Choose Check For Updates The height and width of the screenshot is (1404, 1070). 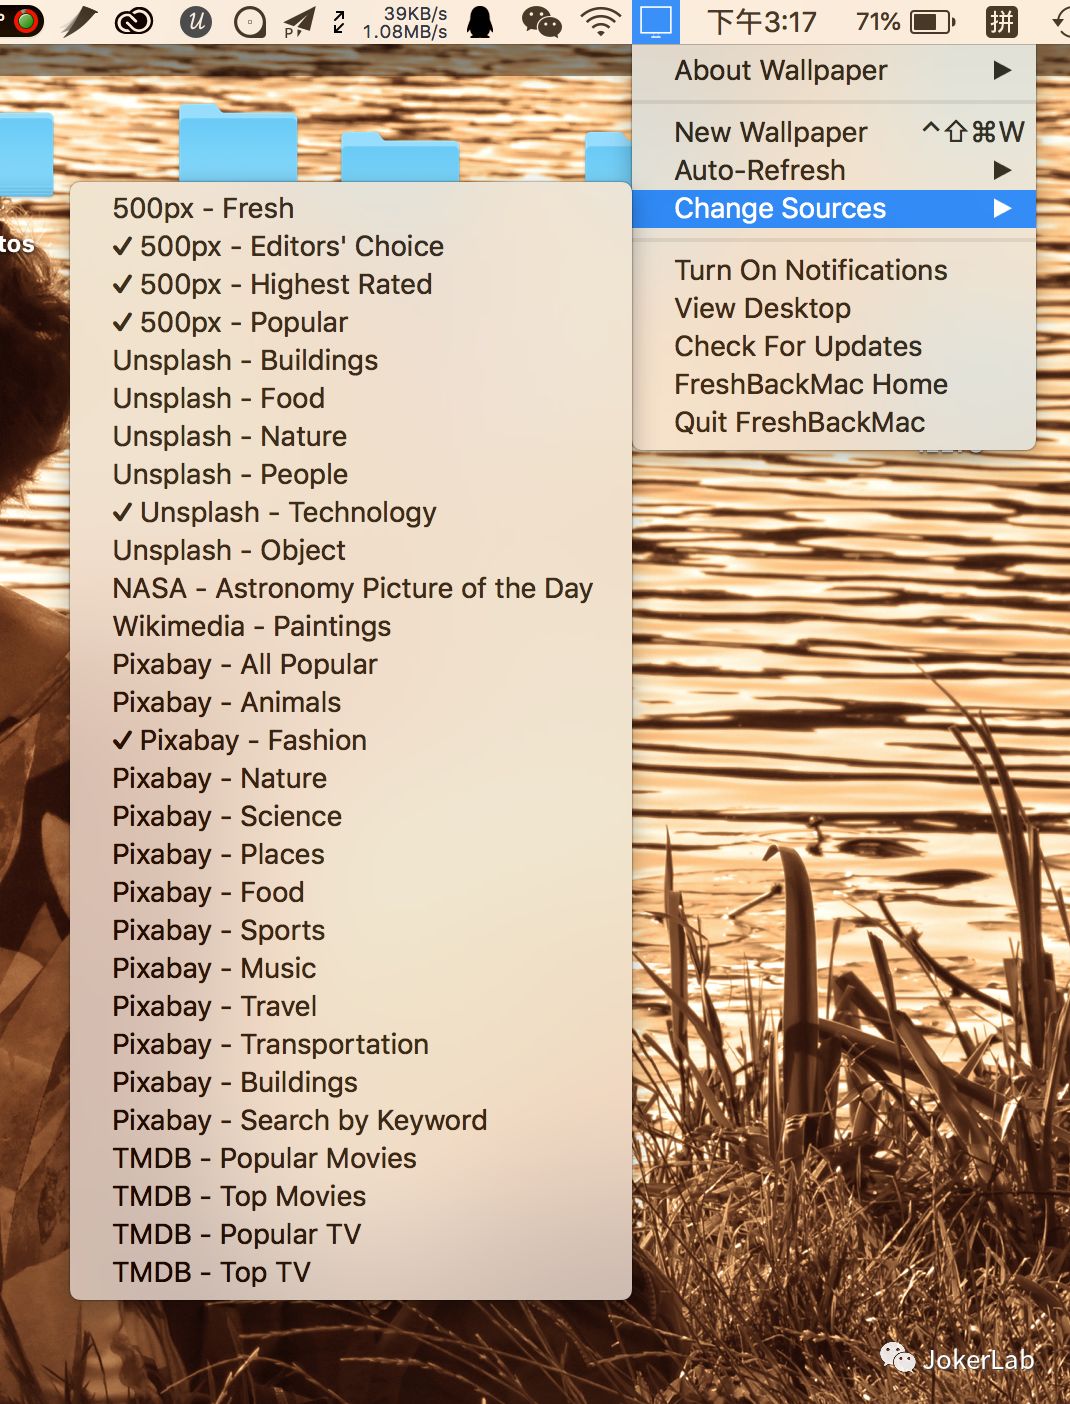834,346
